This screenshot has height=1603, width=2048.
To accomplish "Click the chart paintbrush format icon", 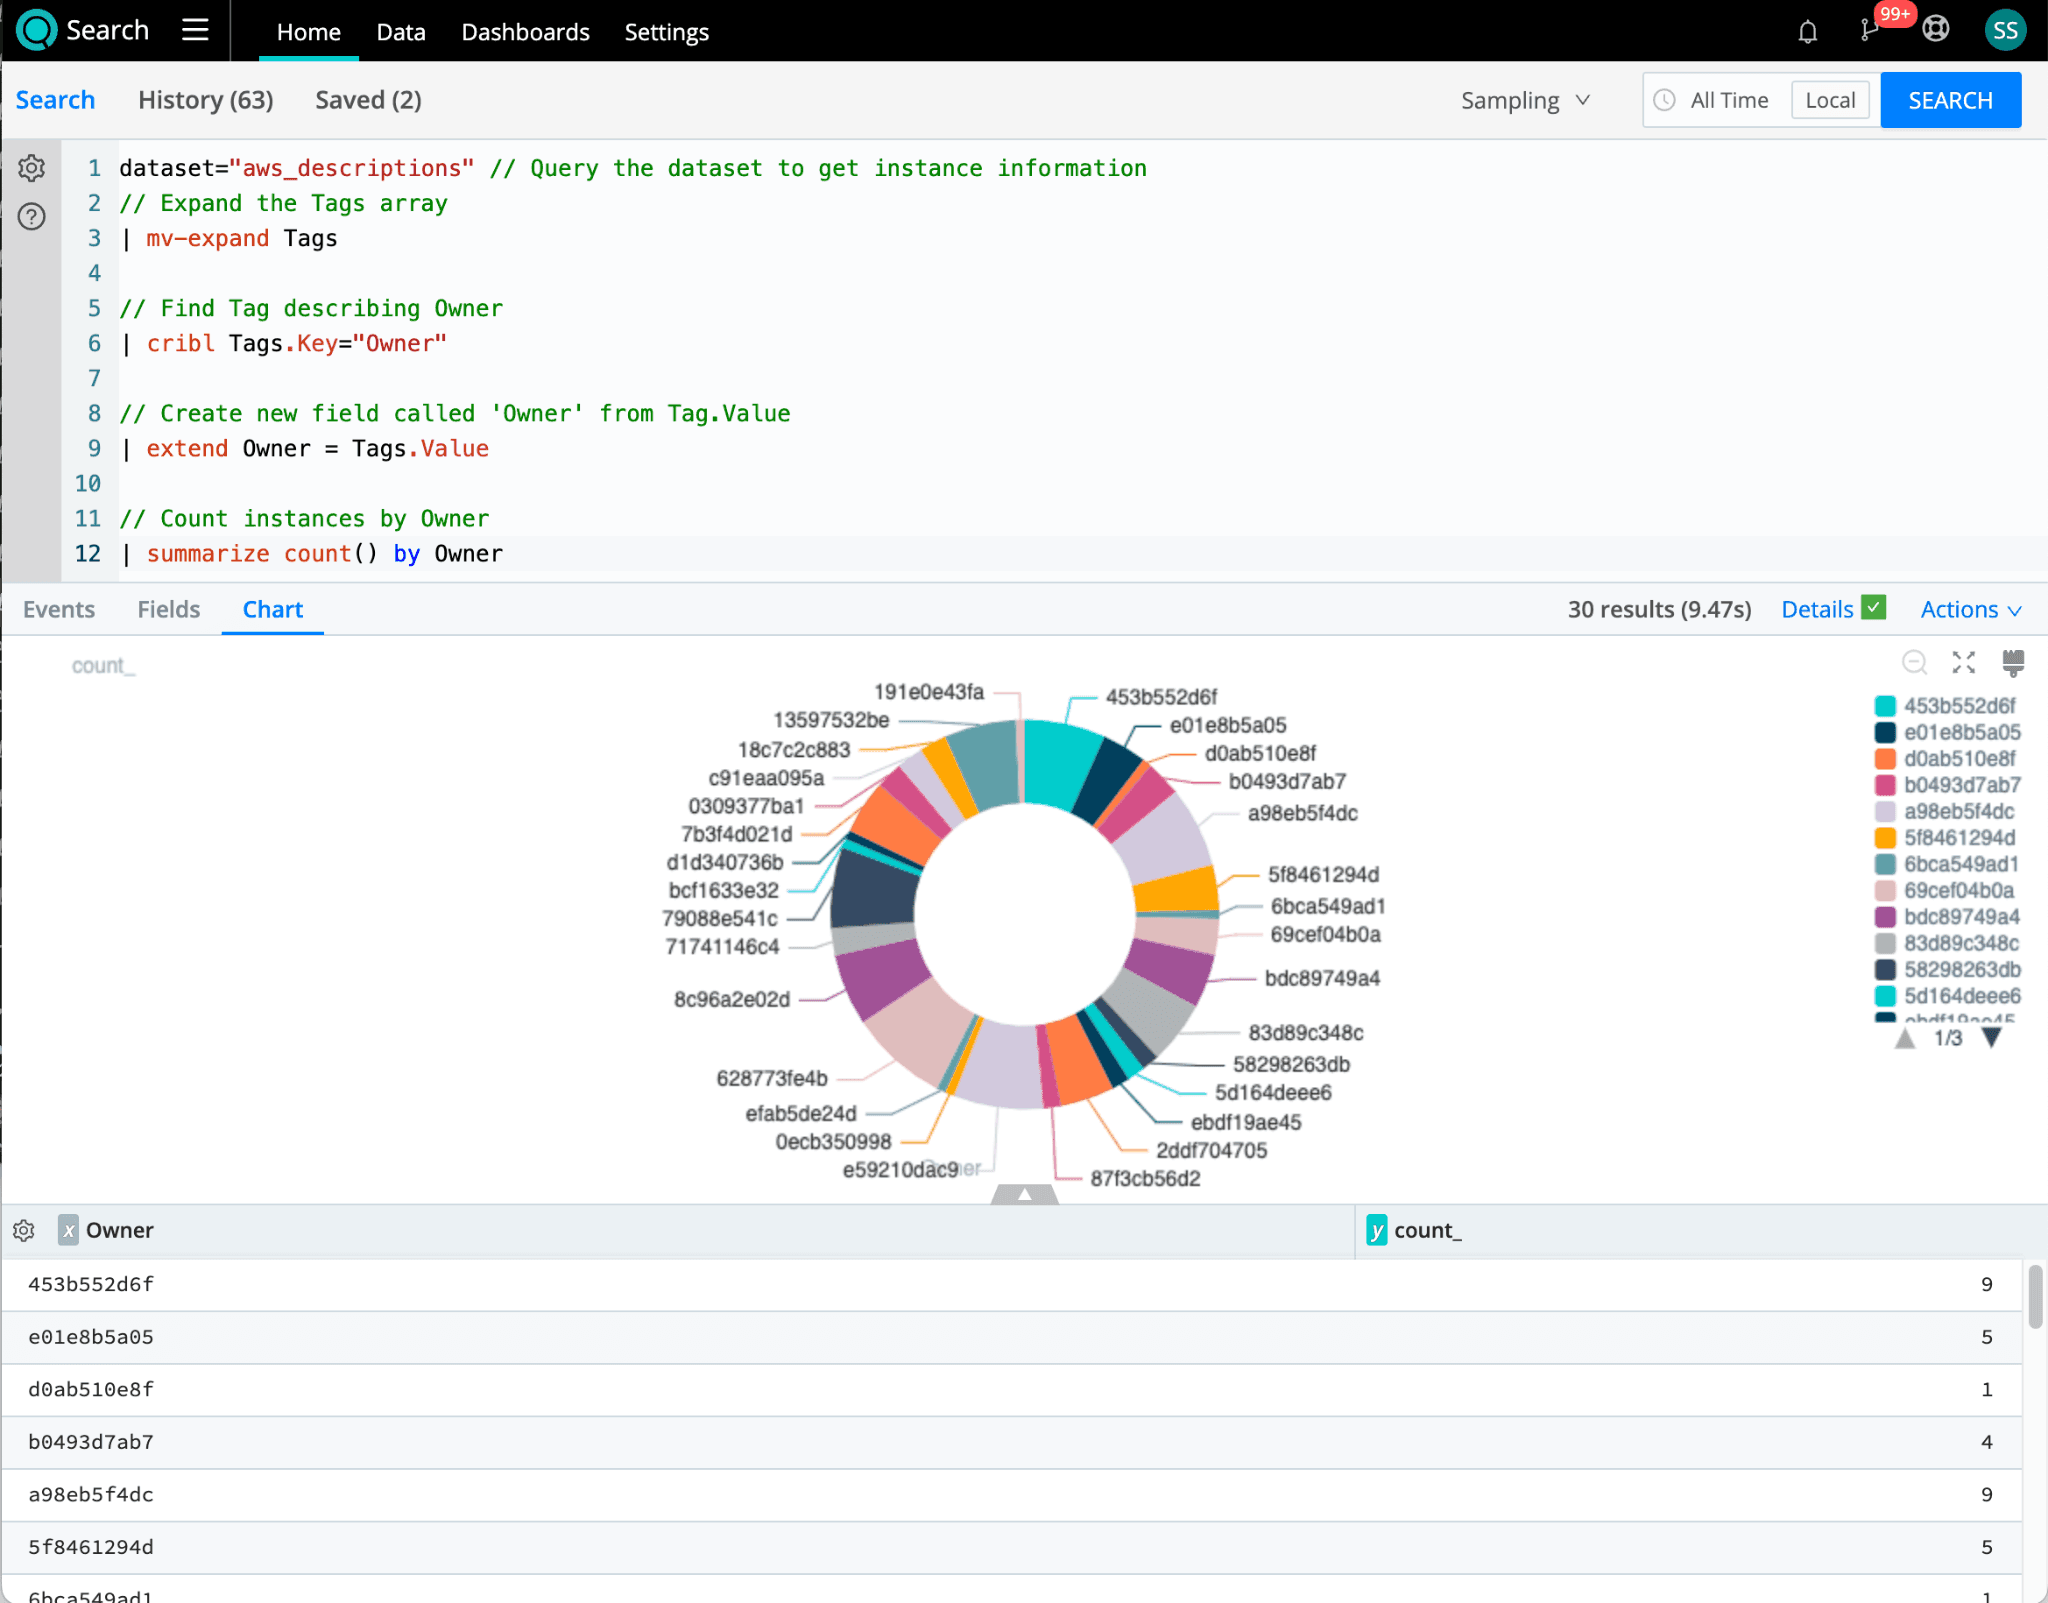I will click(x=2013, y=662).
